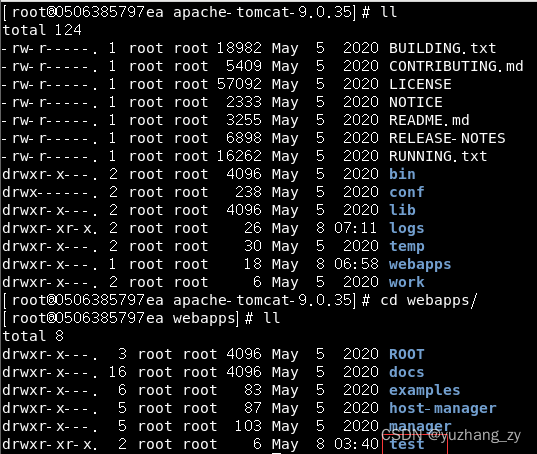Select file size 18982
The width and height of the screenshot is (537, 454).
coord(239,48)
